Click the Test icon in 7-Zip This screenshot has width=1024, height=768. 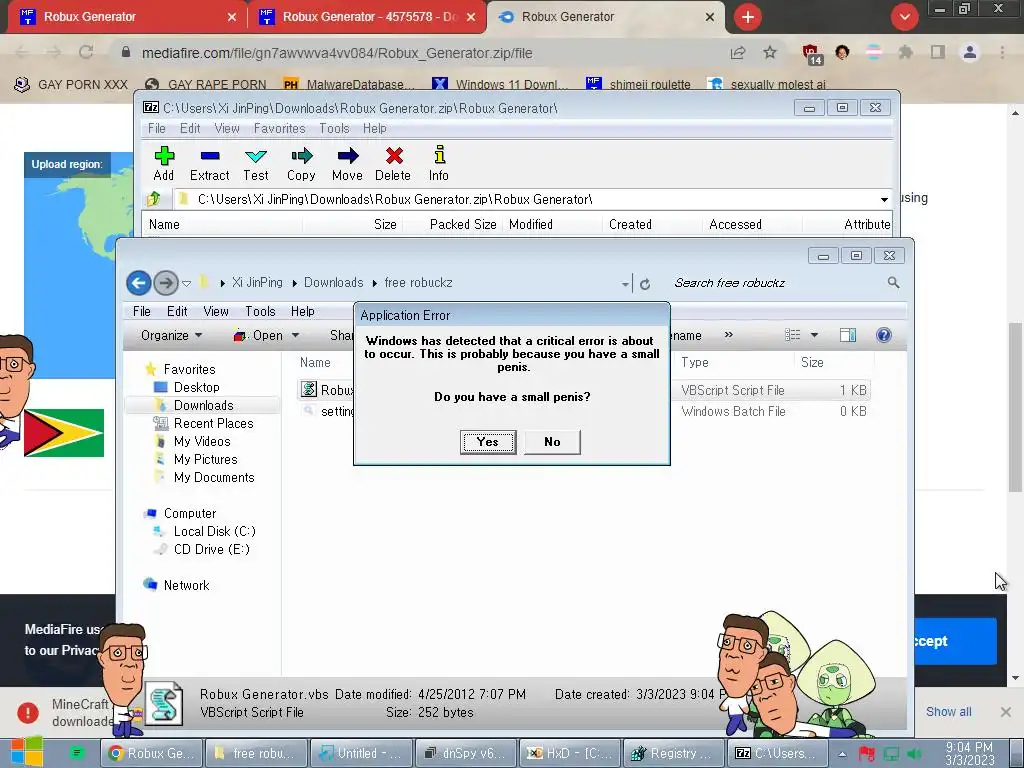click(255, 156)
